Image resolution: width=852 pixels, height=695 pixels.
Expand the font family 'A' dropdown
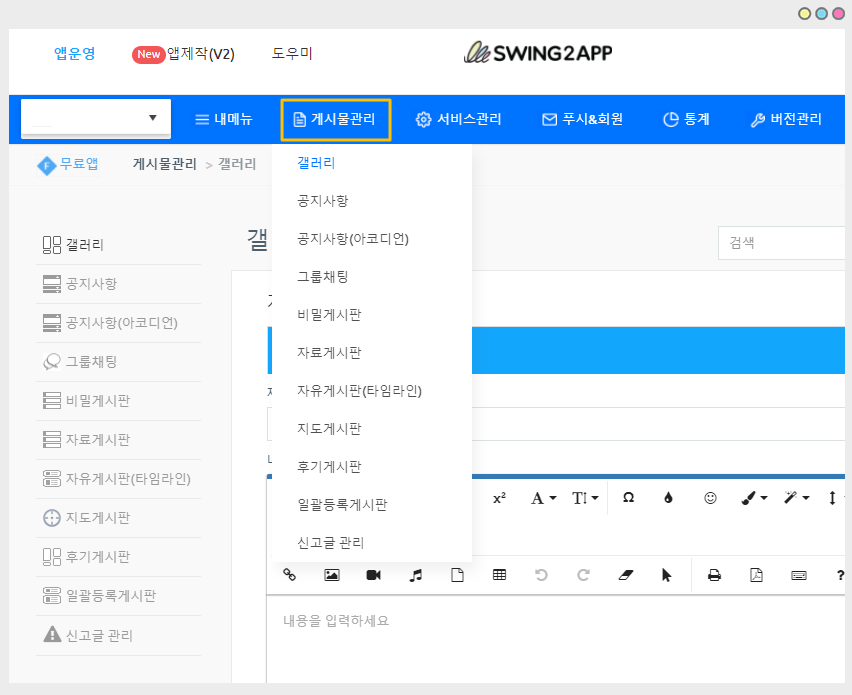(543, 498)
